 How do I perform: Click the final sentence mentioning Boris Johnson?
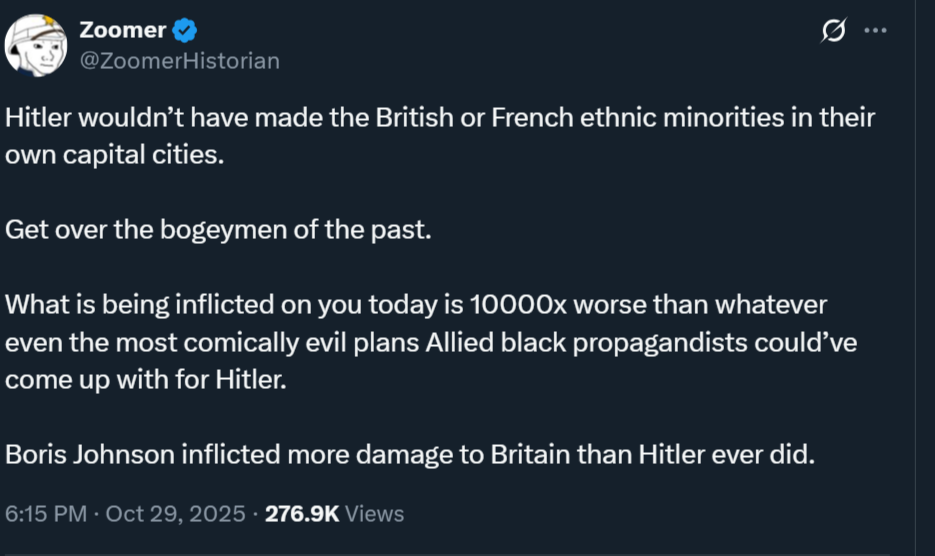pos(410,453)
